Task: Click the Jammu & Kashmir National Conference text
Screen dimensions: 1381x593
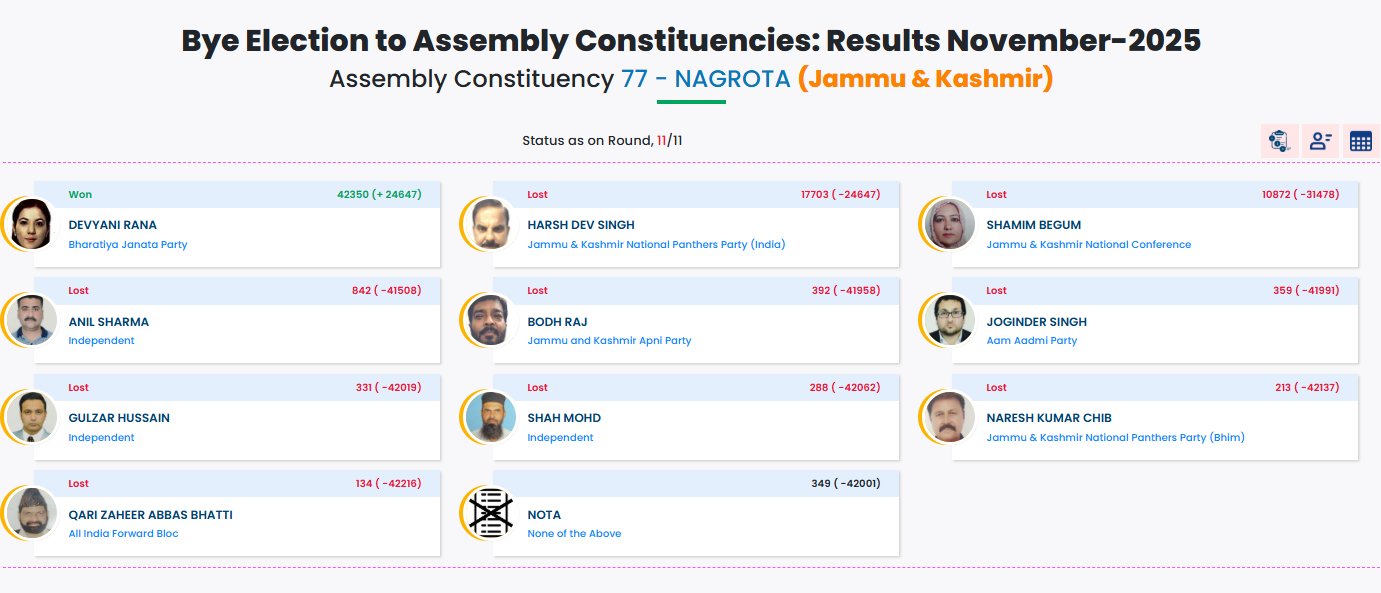Action: point(1088,244)
